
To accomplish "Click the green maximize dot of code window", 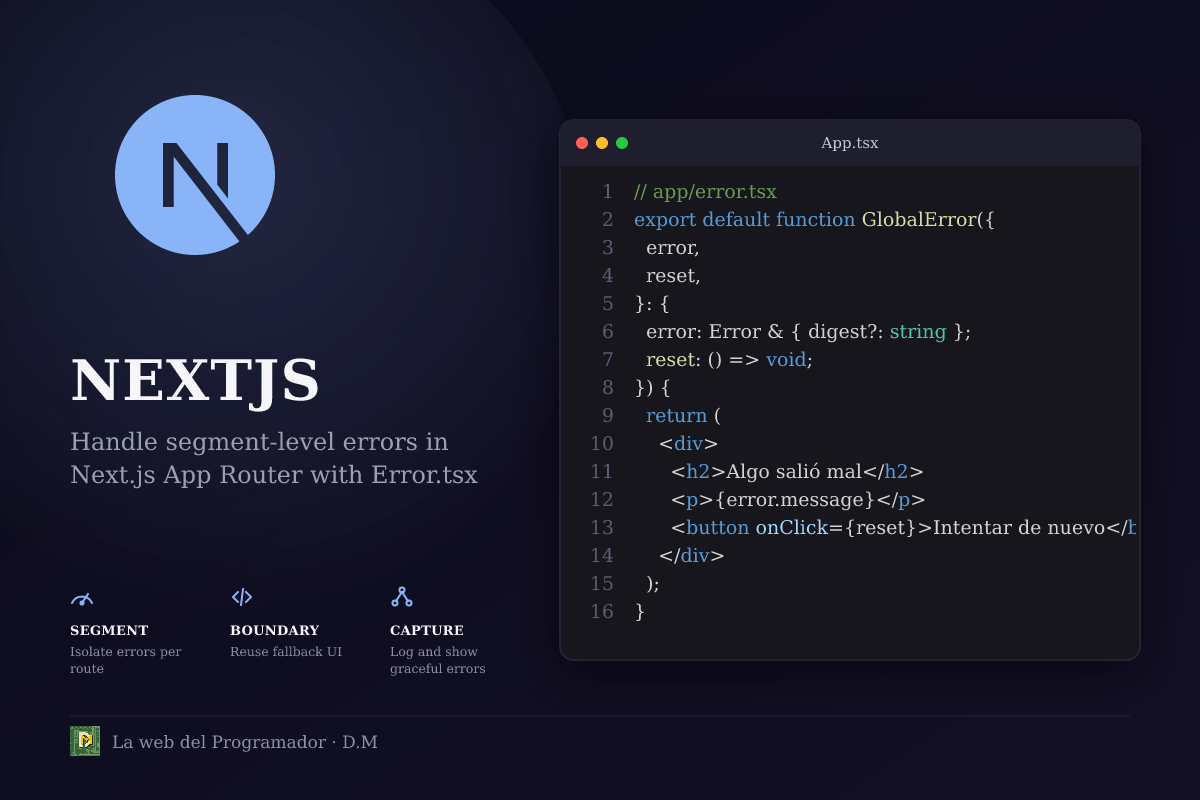I will pos(622,143).
